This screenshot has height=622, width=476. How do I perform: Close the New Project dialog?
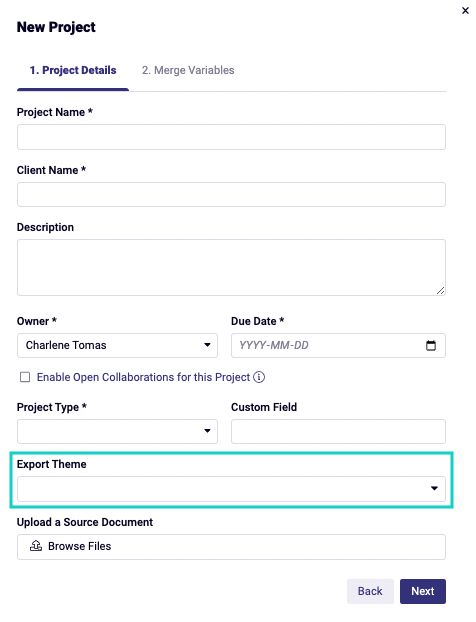coord(465,11)
